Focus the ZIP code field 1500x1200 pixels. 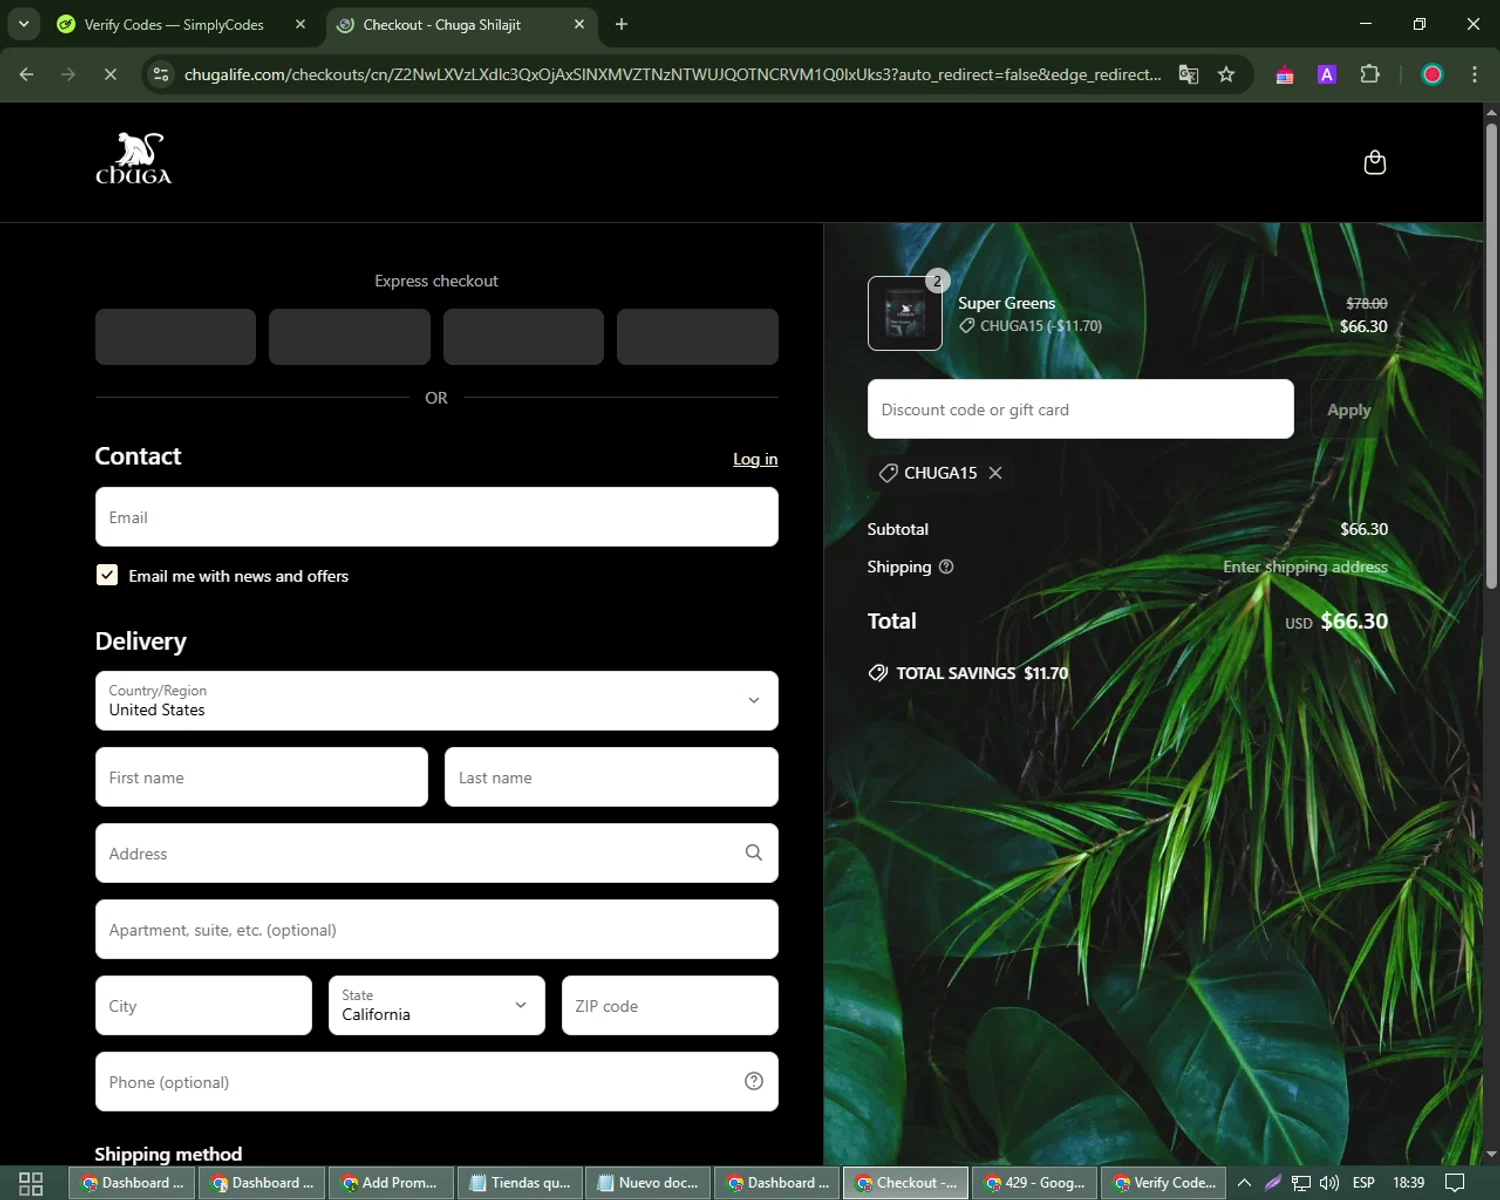tap(670, 1005)
